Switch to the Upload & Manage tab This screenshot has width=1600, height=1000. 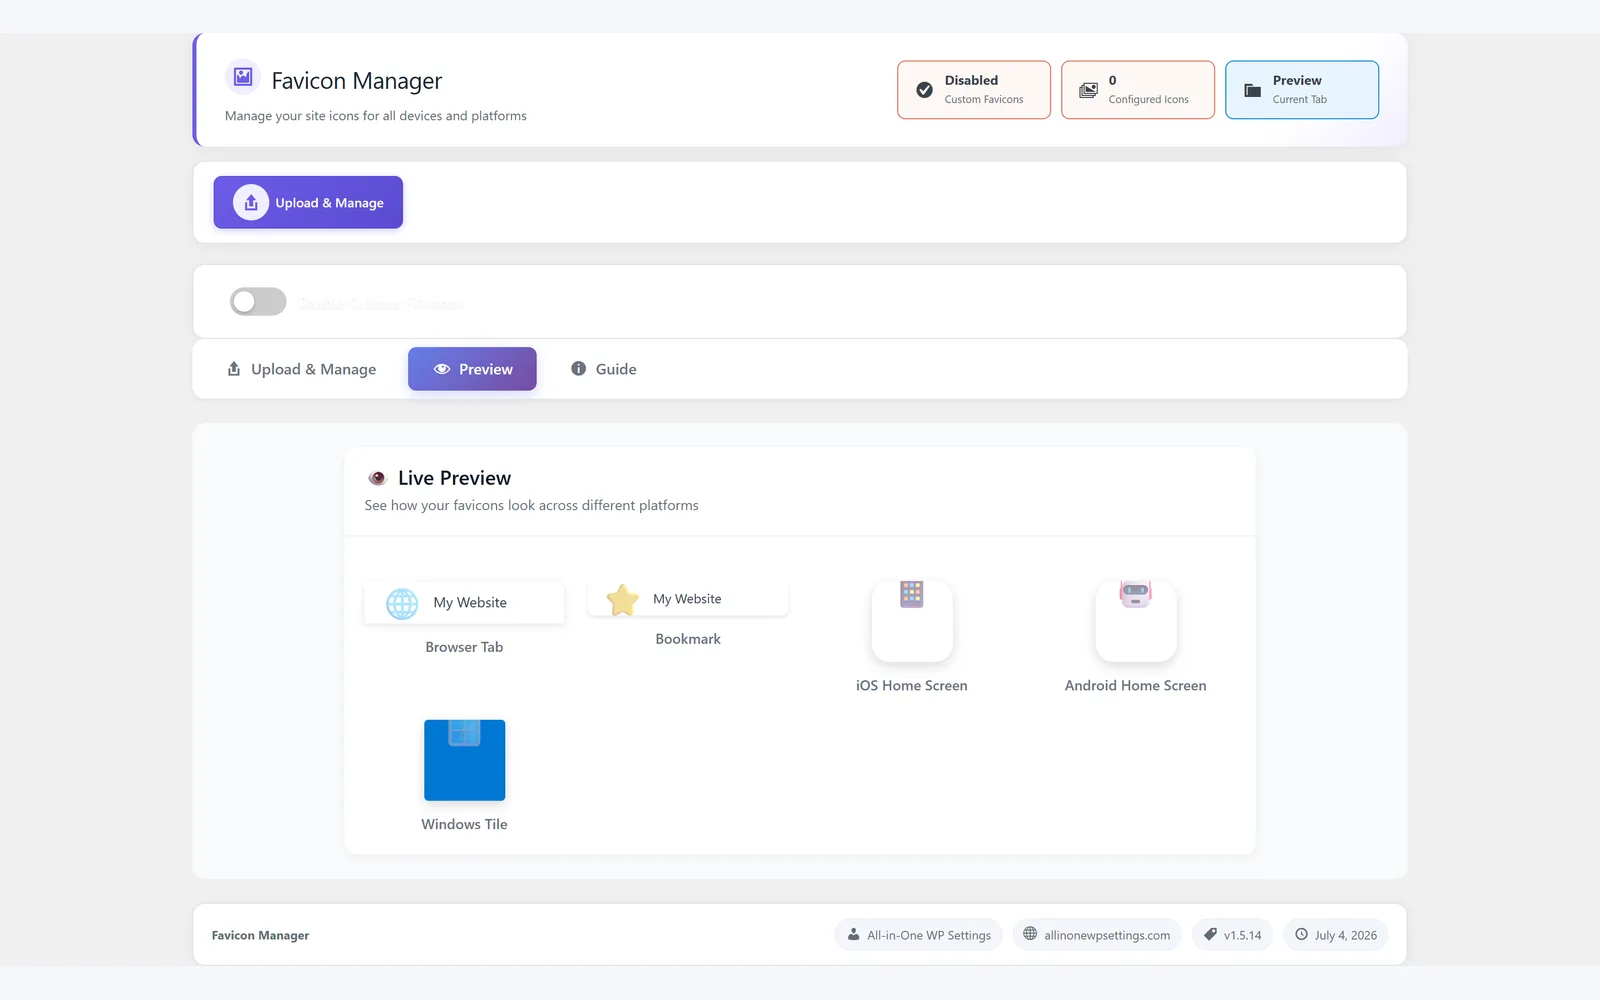click(x=302, y=369)
